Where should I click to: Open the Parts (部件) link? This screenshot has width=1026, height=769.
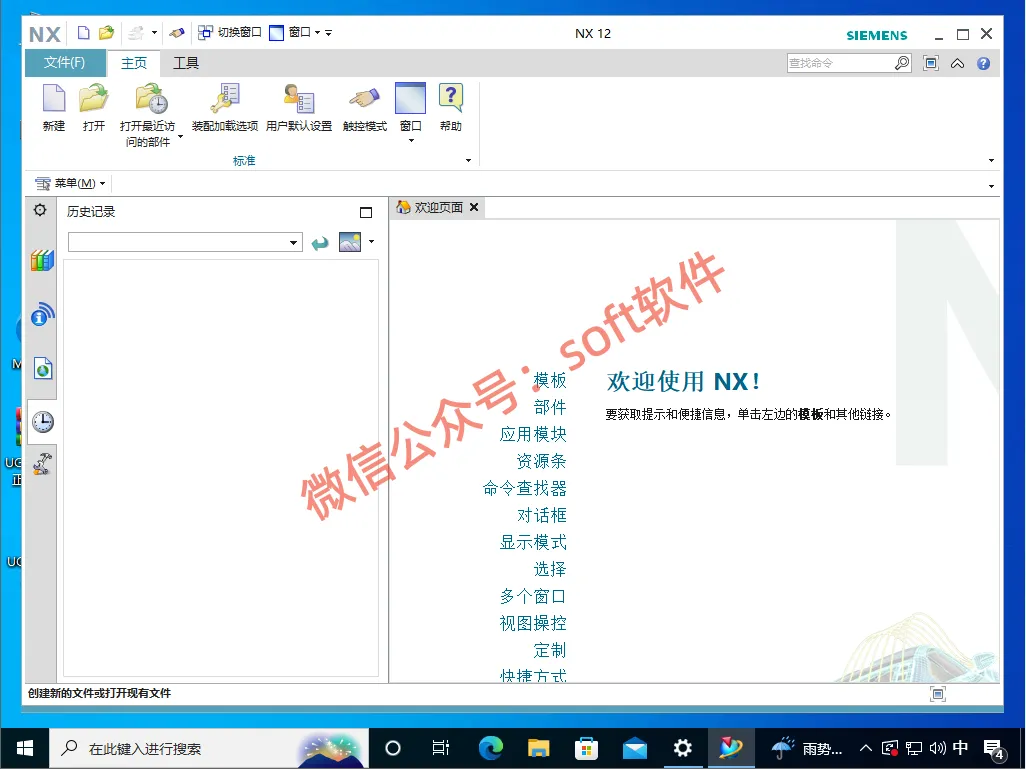[x=550, y=407]
